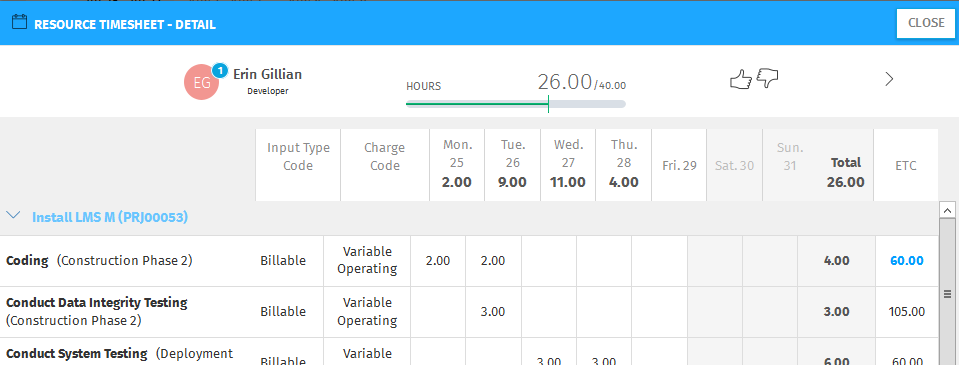Close the Resource Timesheet detail panel
The image size is (959, 368).
click(x=926, y=23)
